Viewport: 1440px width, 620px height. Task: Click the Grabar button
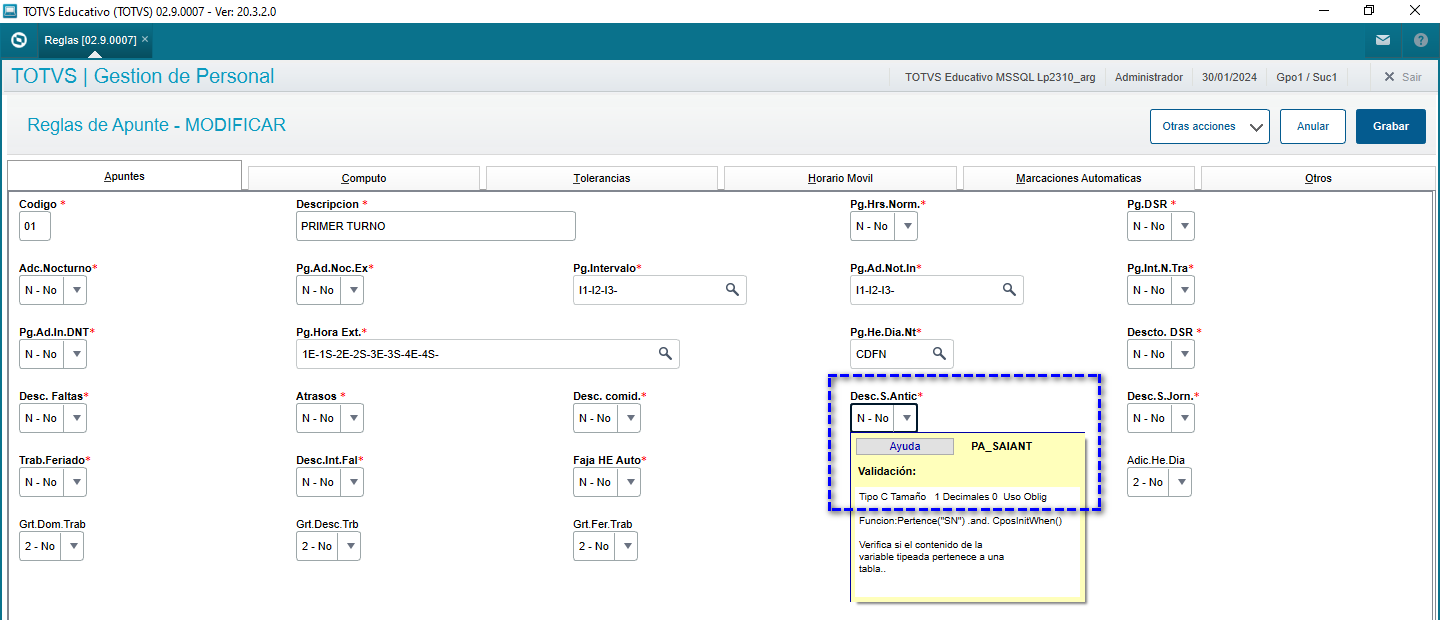tap(1391, 127)
